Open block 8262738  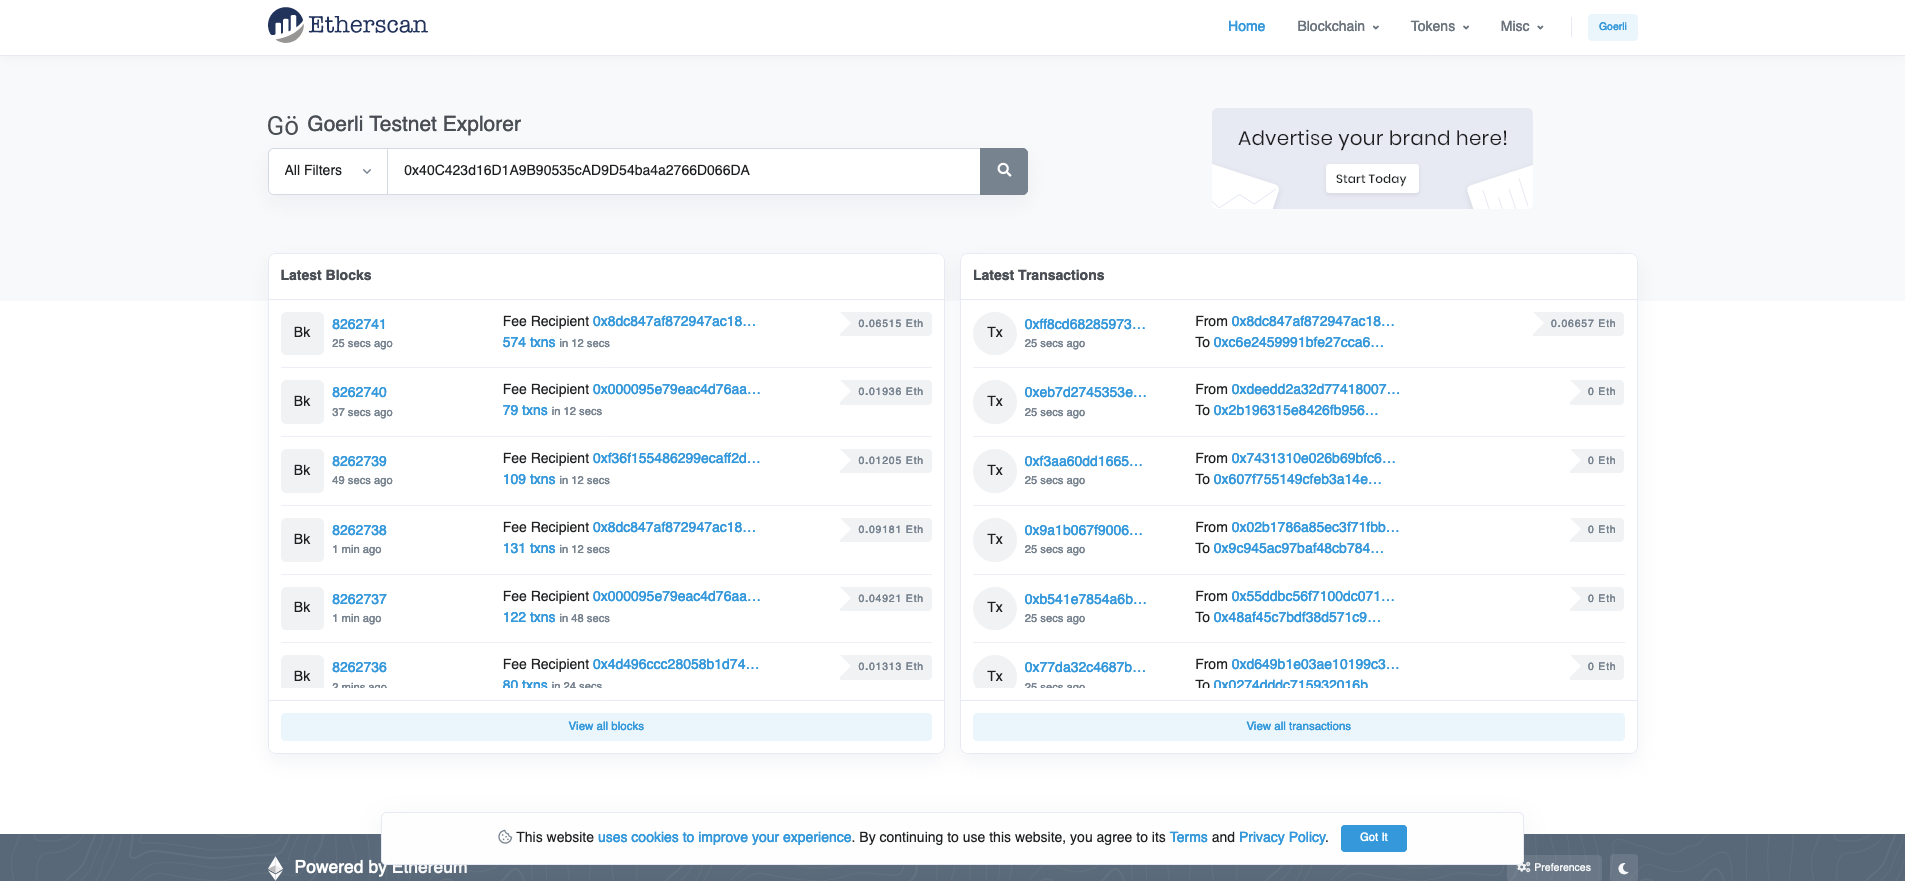point(359,531)
